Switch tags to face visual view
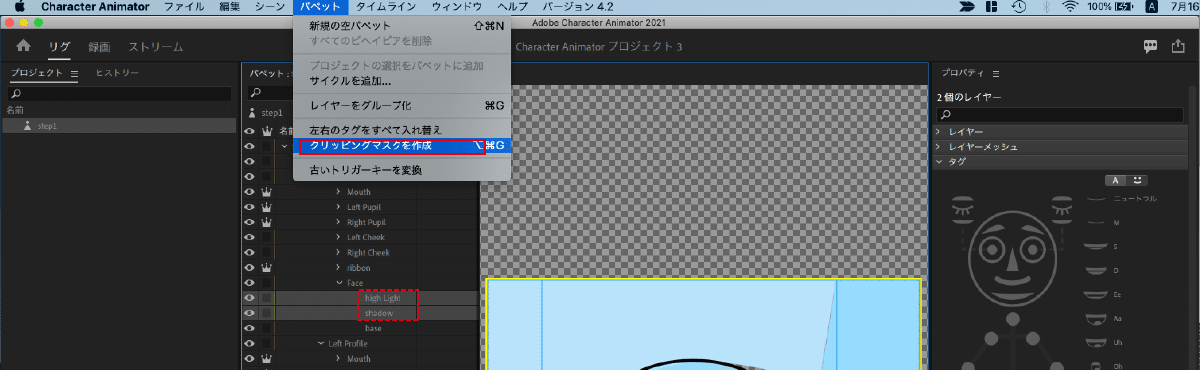The image size is (1200, 370). click(1137, 180)
